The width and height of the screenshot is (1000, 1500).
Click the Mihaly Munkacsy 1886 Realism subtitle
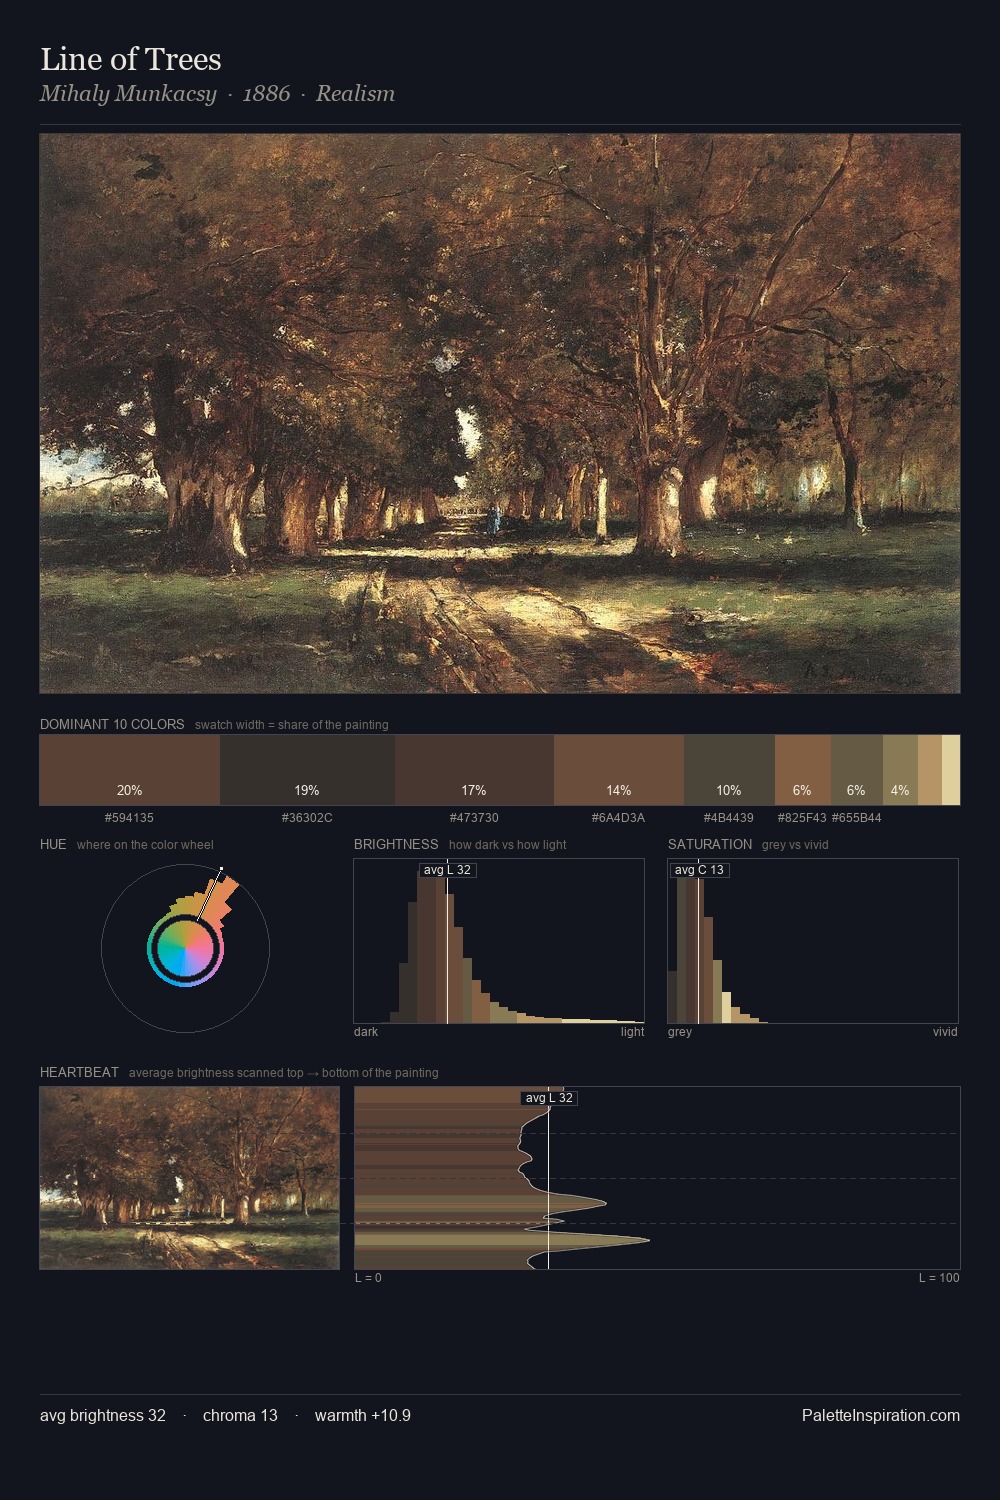[x=217, y=94]
